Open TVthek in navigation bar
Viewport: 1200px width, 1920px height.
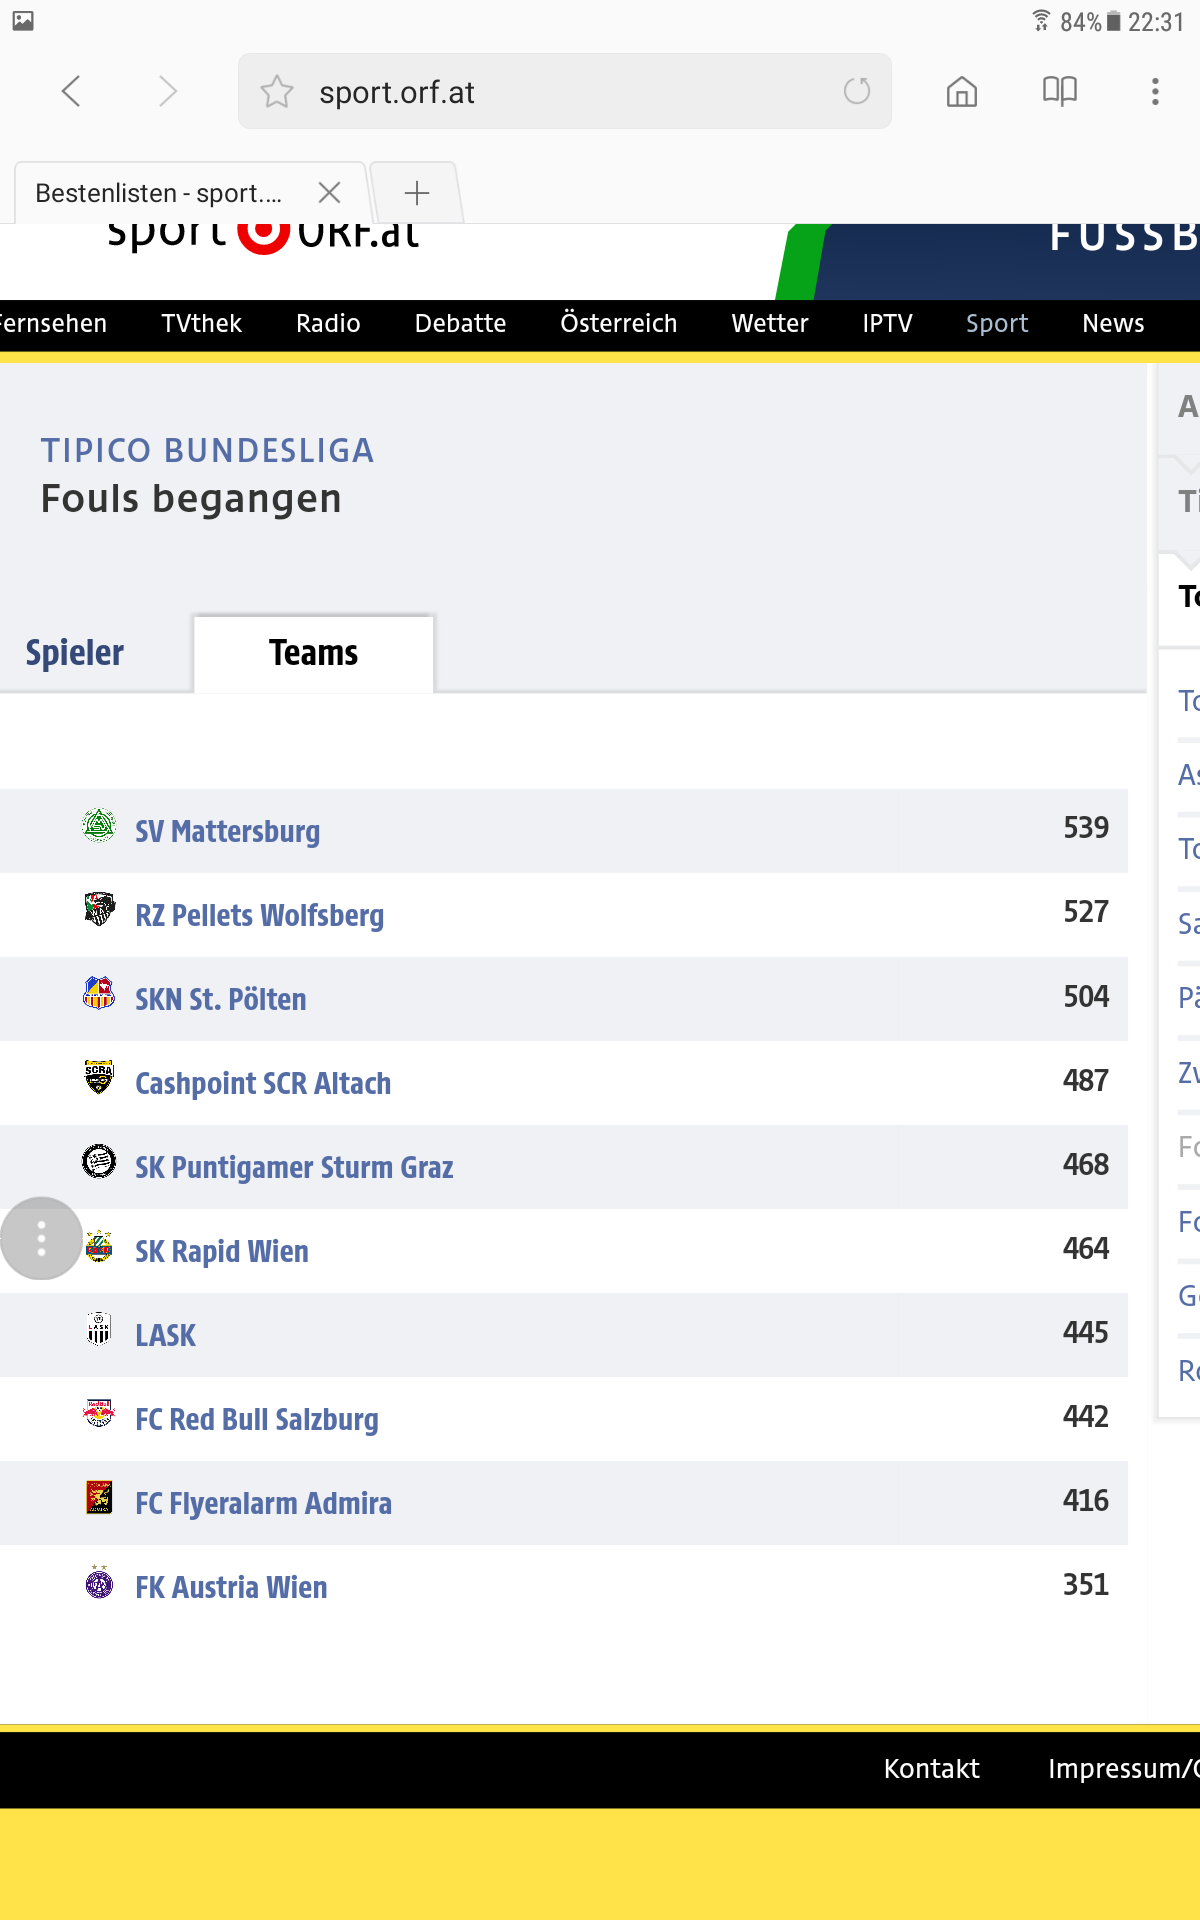pyautogui.click(x=201, y=324)
